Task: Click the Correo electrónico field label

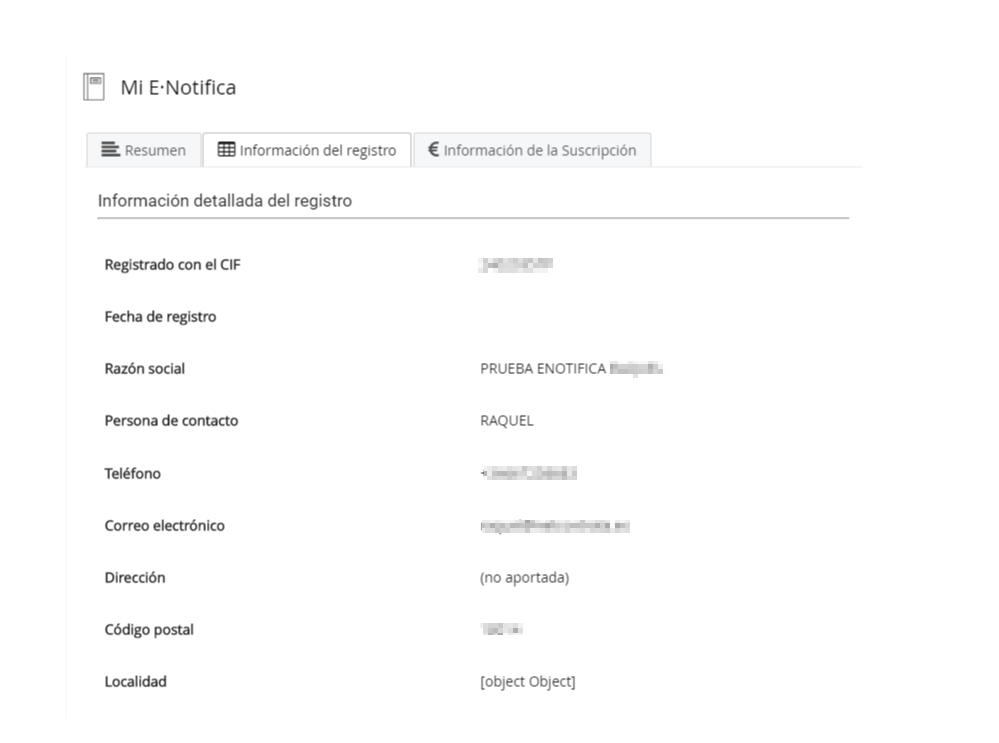Action: (164, 526)
